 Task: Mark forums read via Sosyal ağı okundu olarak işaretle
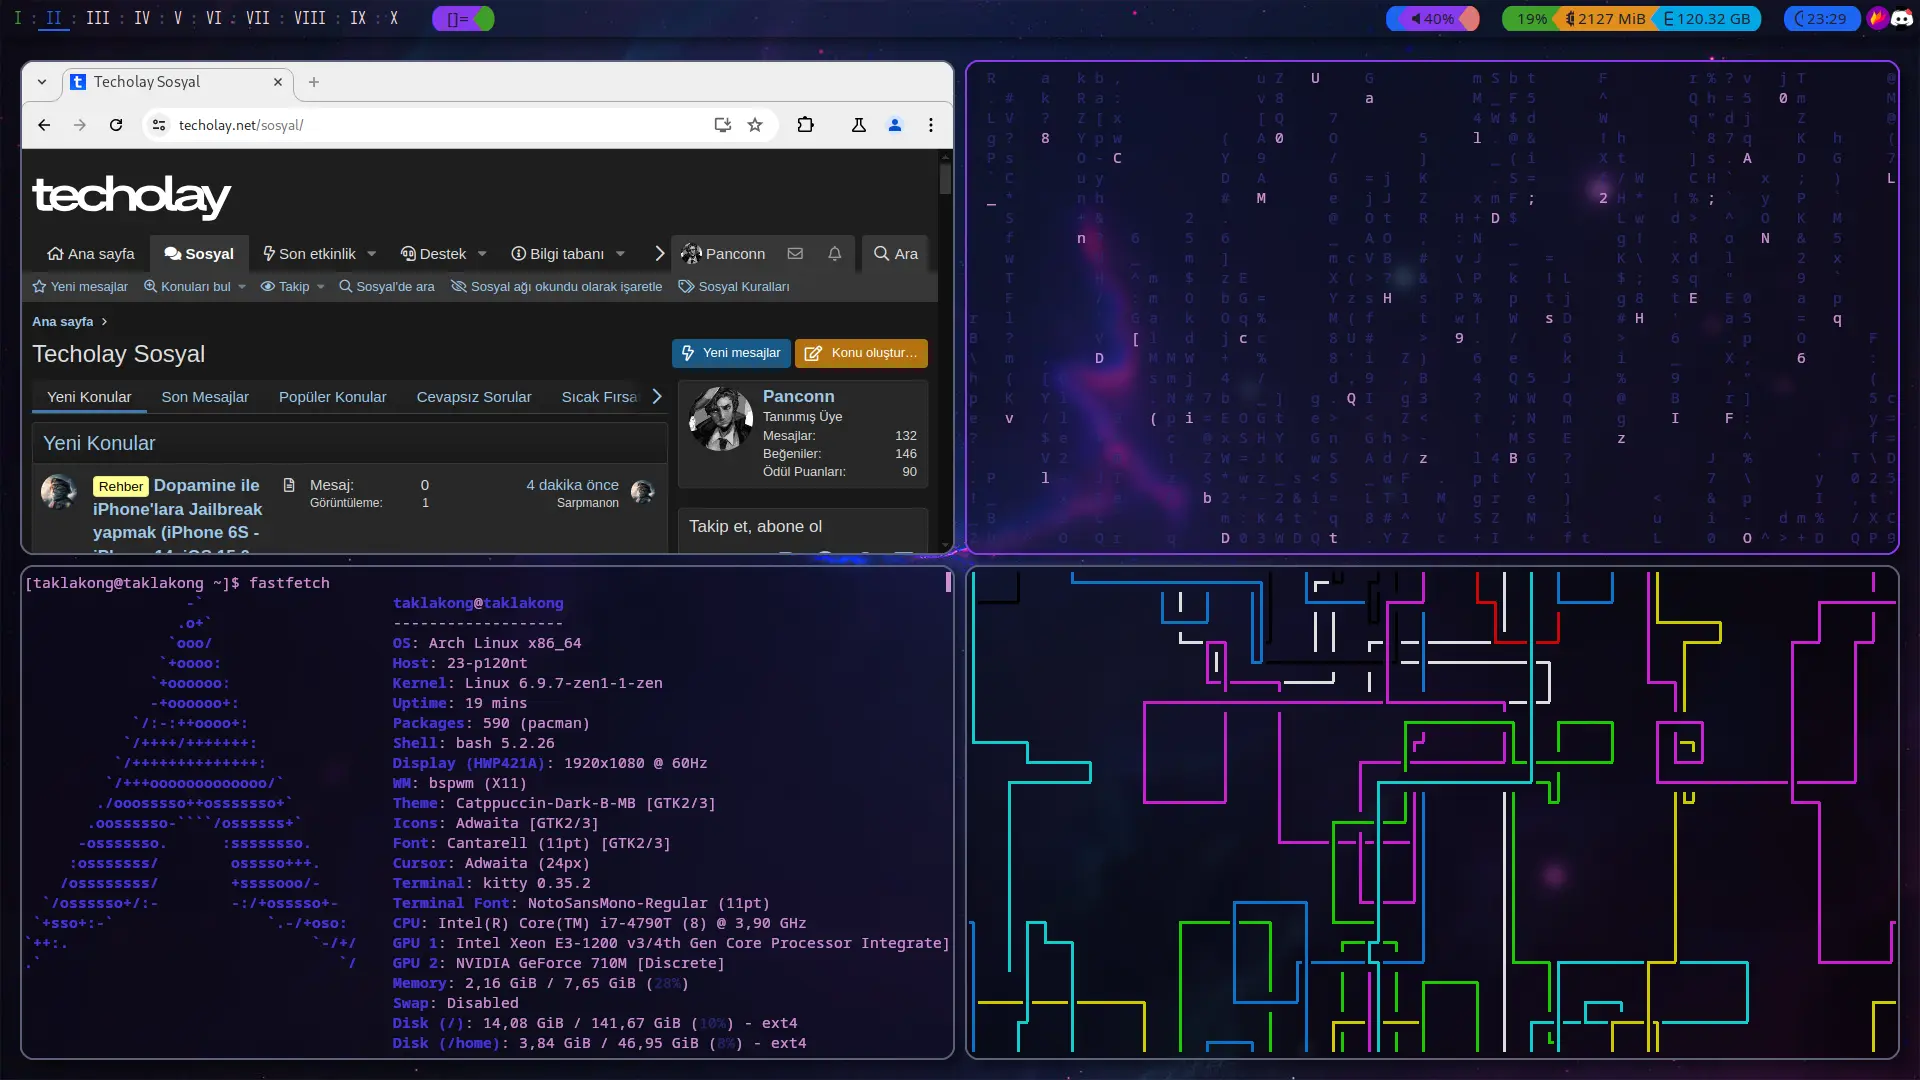tap(557, 287)
